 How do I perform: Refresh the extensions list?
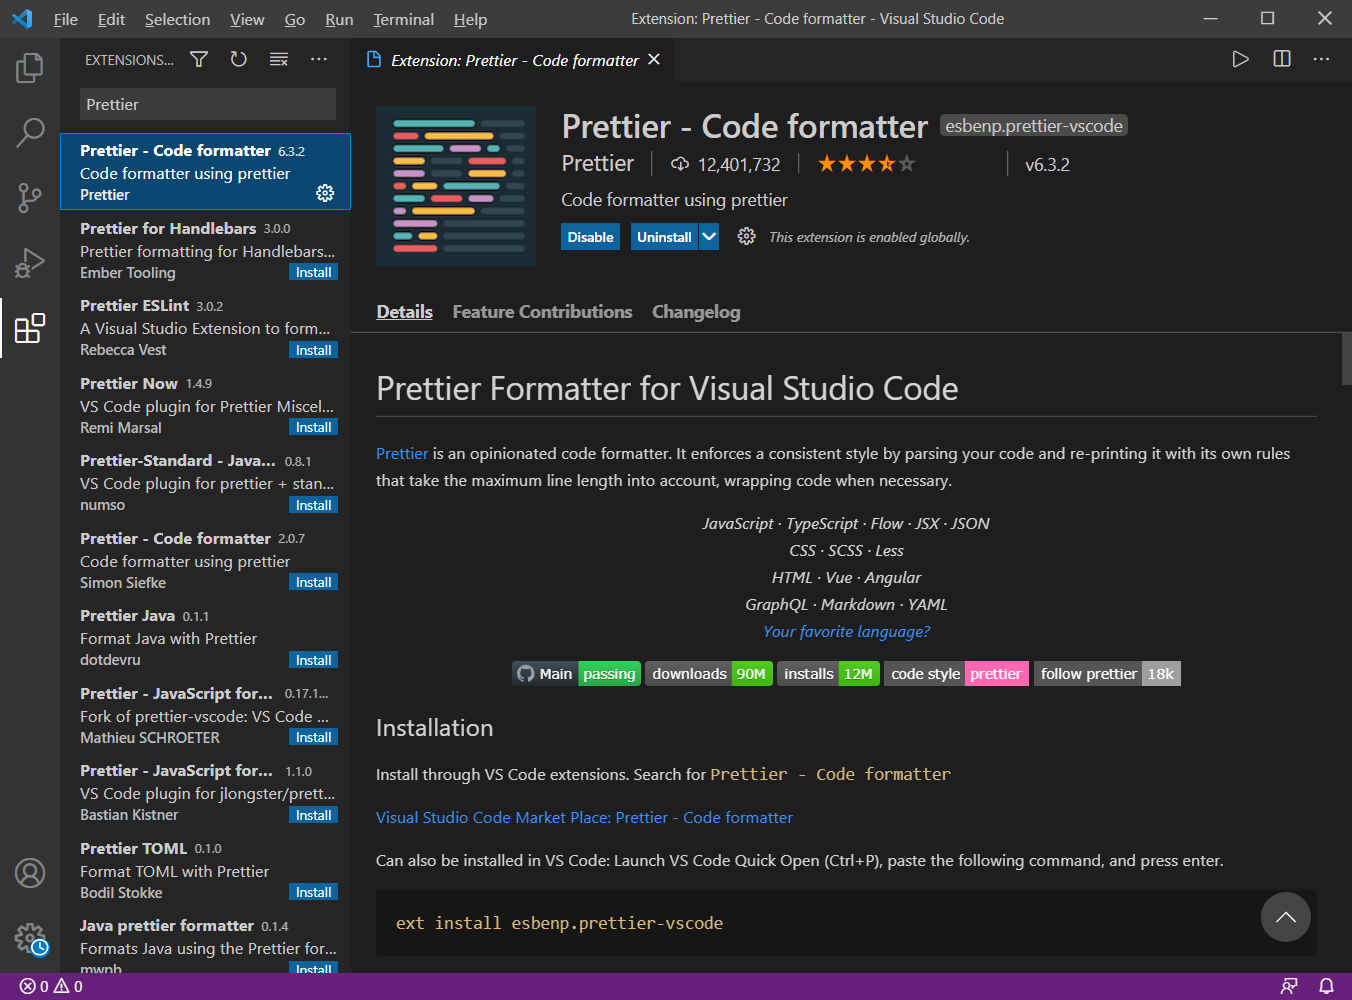pos(238,59)
